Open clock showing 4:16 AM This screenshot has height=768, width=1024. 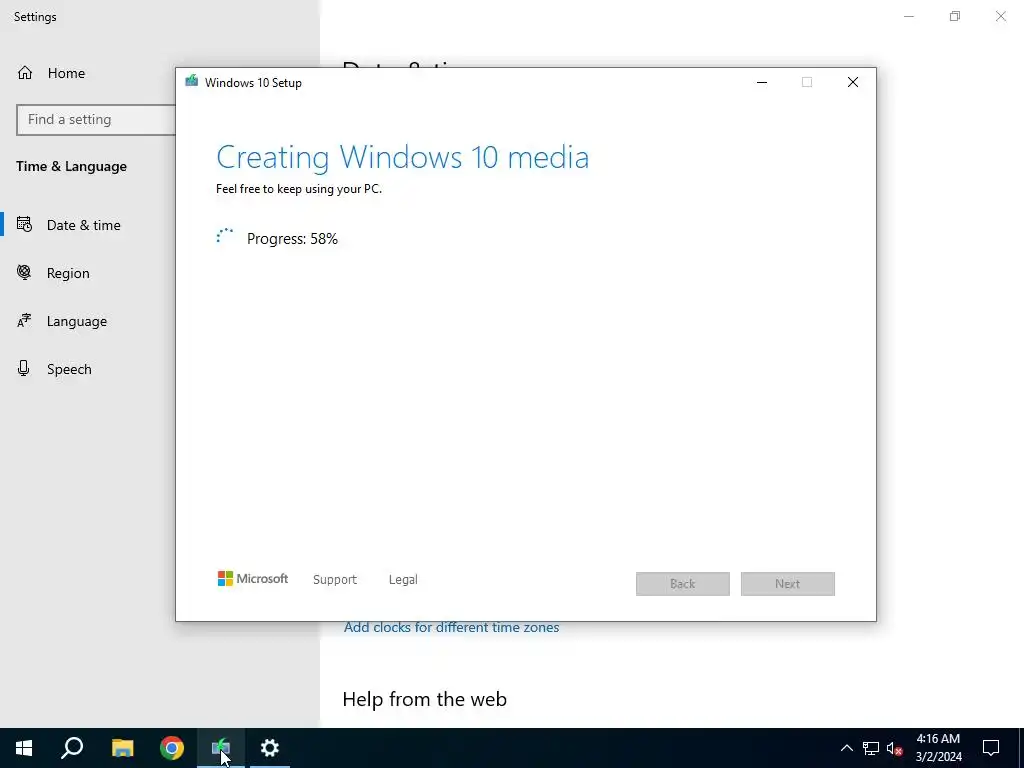938,748
